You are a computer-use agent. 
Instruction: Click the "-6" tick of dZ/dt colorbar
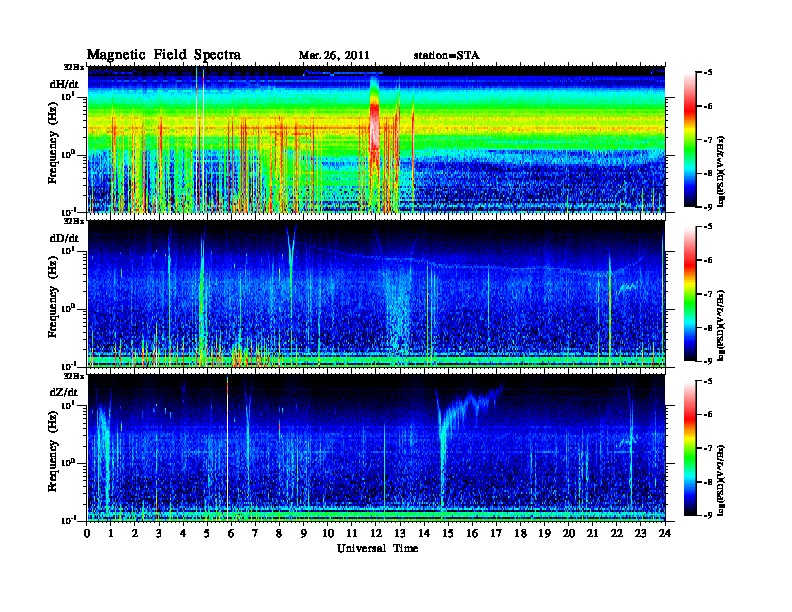click(708, 415)
